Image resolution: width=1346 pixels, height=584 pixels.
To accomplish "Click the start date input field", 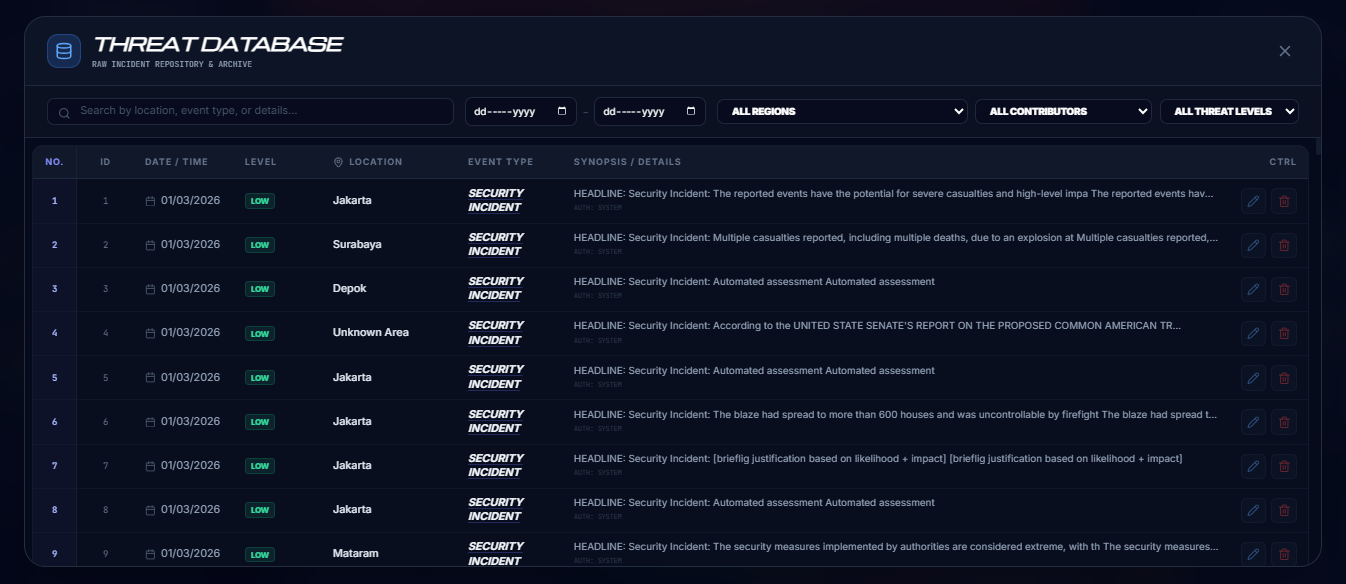I will (x=521, y=111).
